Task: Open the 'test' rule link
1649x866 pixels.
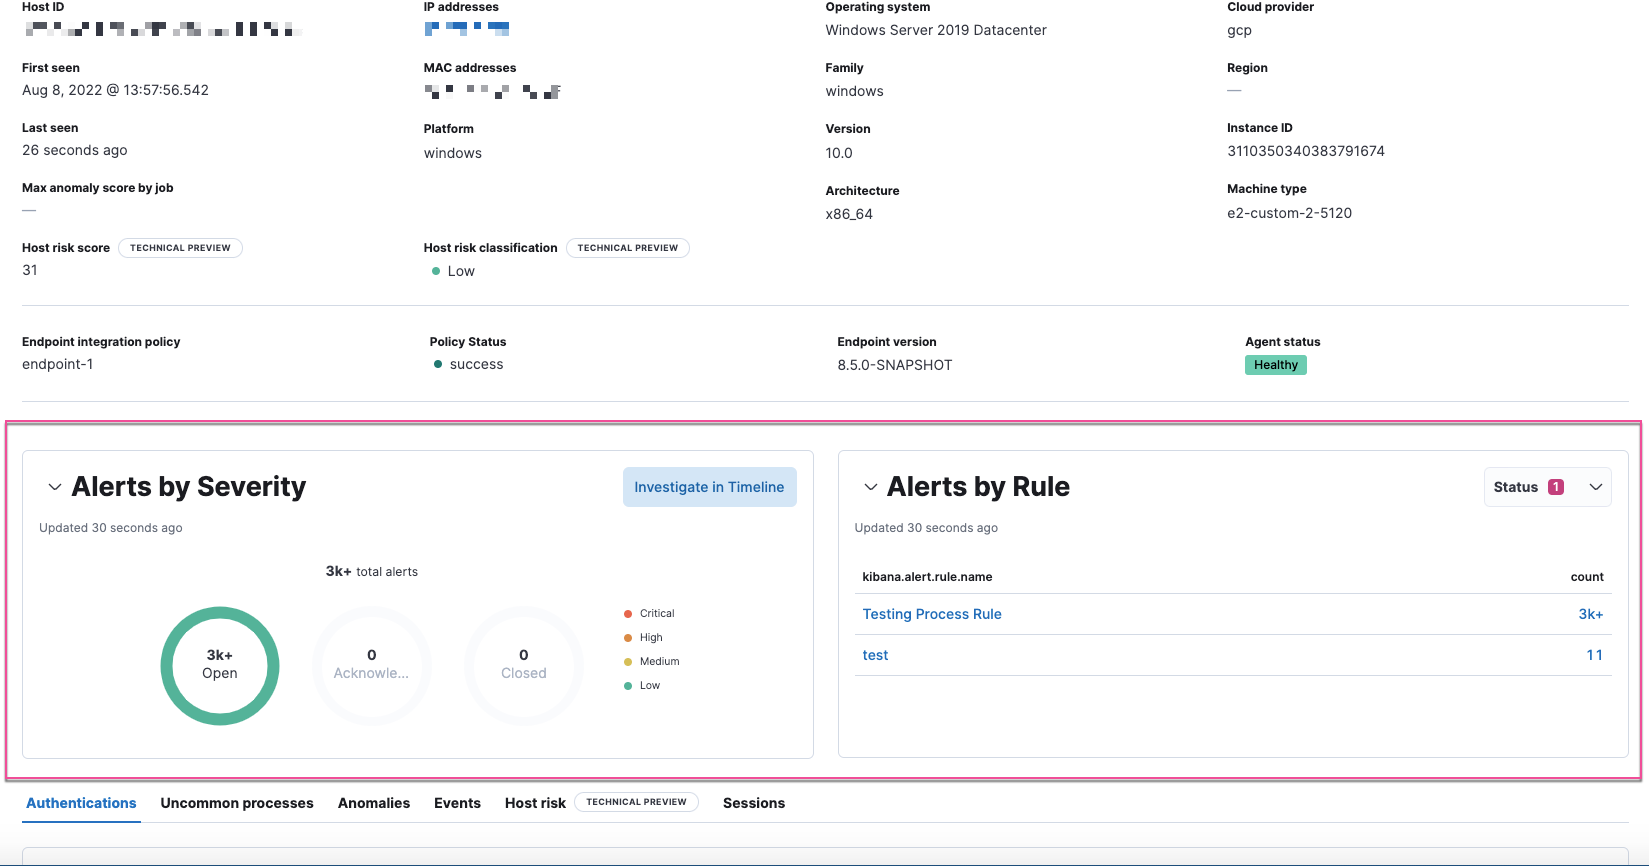Action: pyautogui.click(x=875, y=655)
